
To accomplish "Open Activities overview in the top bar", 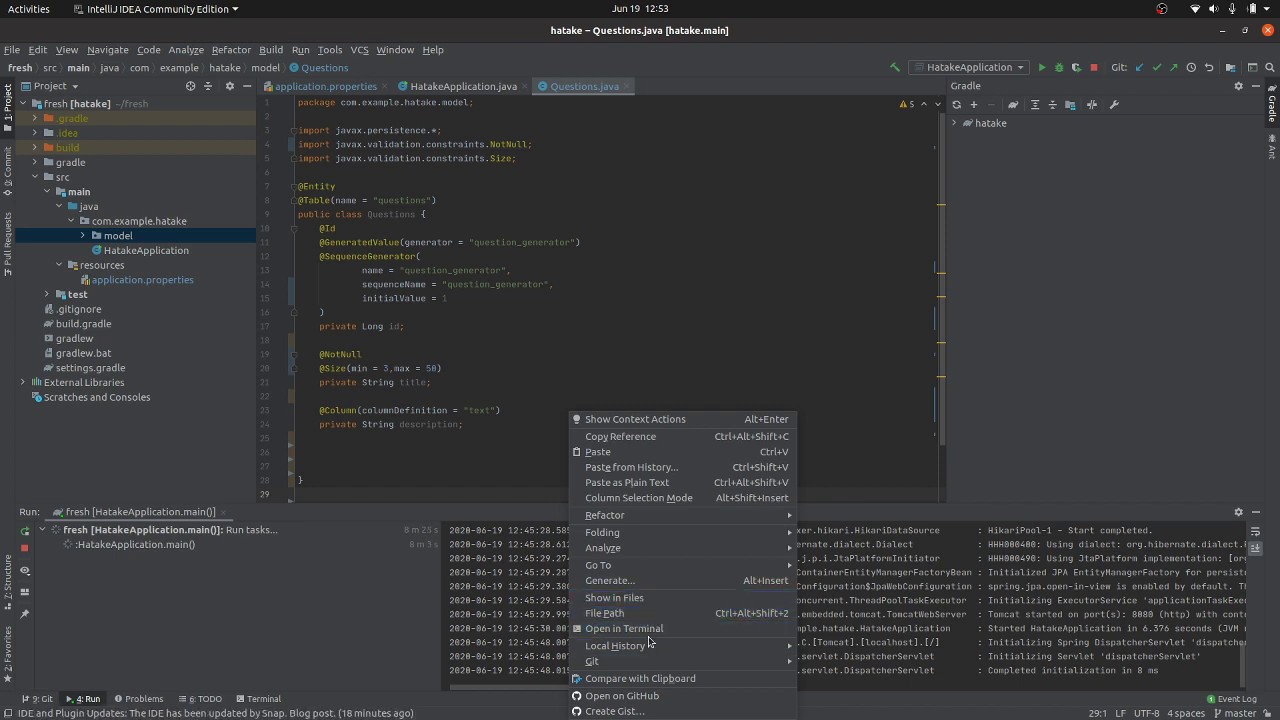I will click(x=28, y=9).
